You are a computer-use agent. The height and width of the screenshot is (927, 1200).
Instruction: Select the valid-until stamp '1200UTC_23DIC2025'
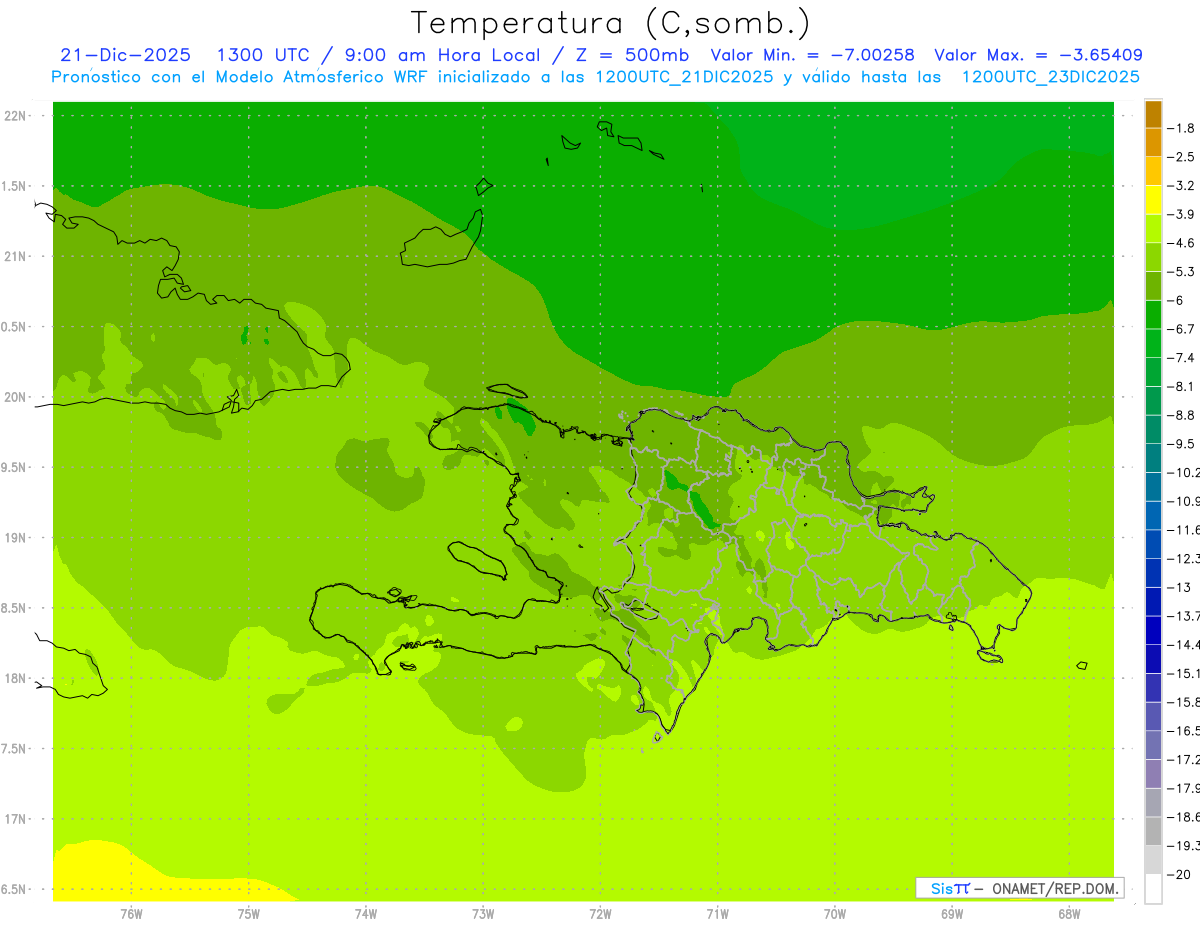[x=1051, y=77]
